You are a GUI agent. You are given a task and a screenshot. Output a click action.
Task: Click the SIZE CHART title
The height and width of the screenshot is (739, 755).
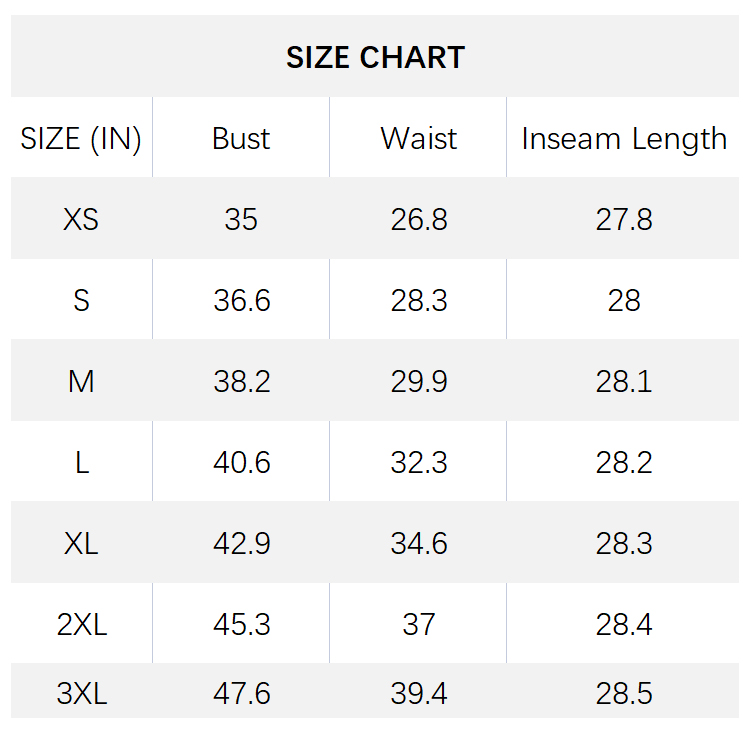(x=375, y=57)
